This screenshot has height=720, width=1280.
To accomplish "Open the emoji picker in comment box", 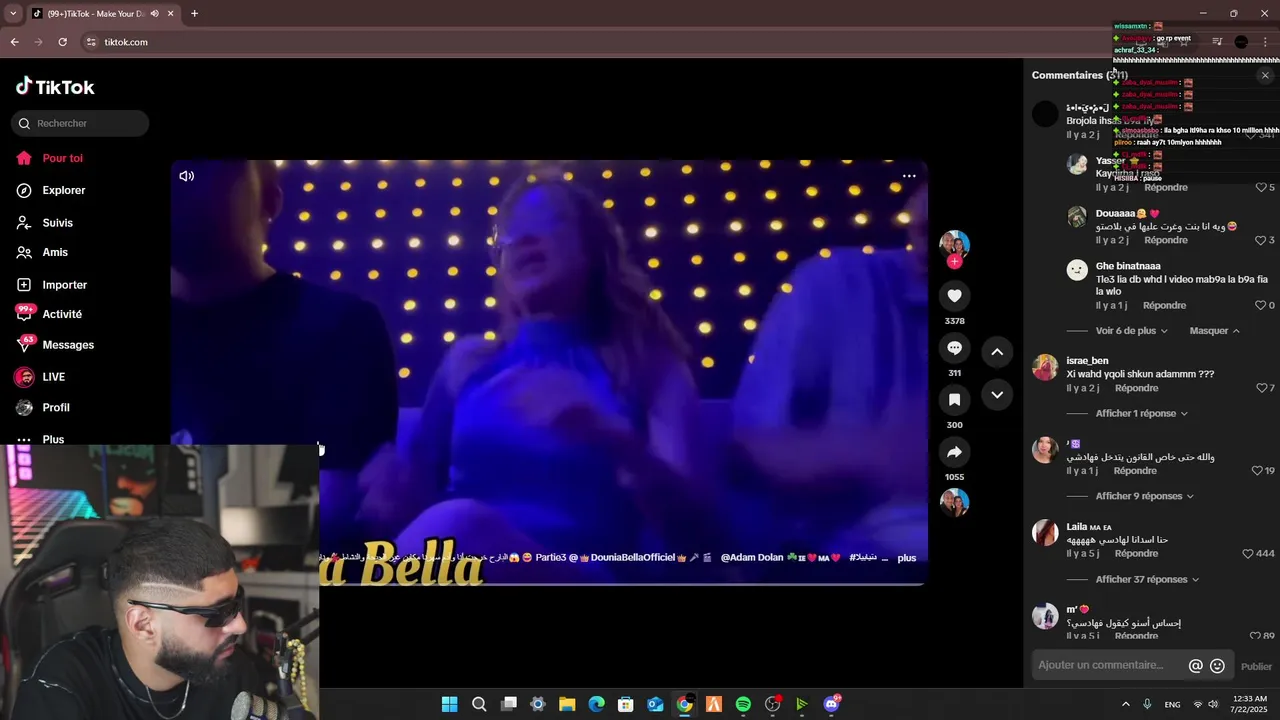I will click(1217, 666).
